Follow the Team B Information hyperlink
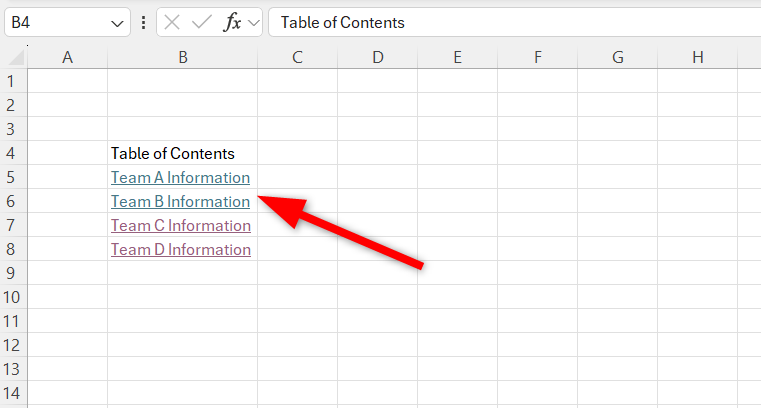 coord(180,202)
